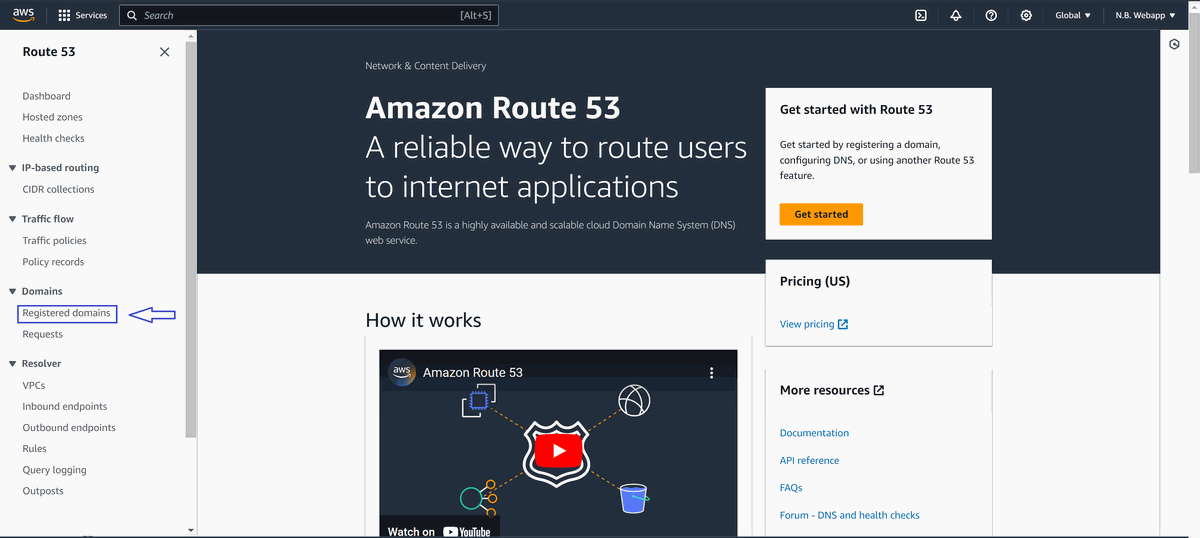
Task: Open Outbound endpoints
Action: tap(69, 427)
